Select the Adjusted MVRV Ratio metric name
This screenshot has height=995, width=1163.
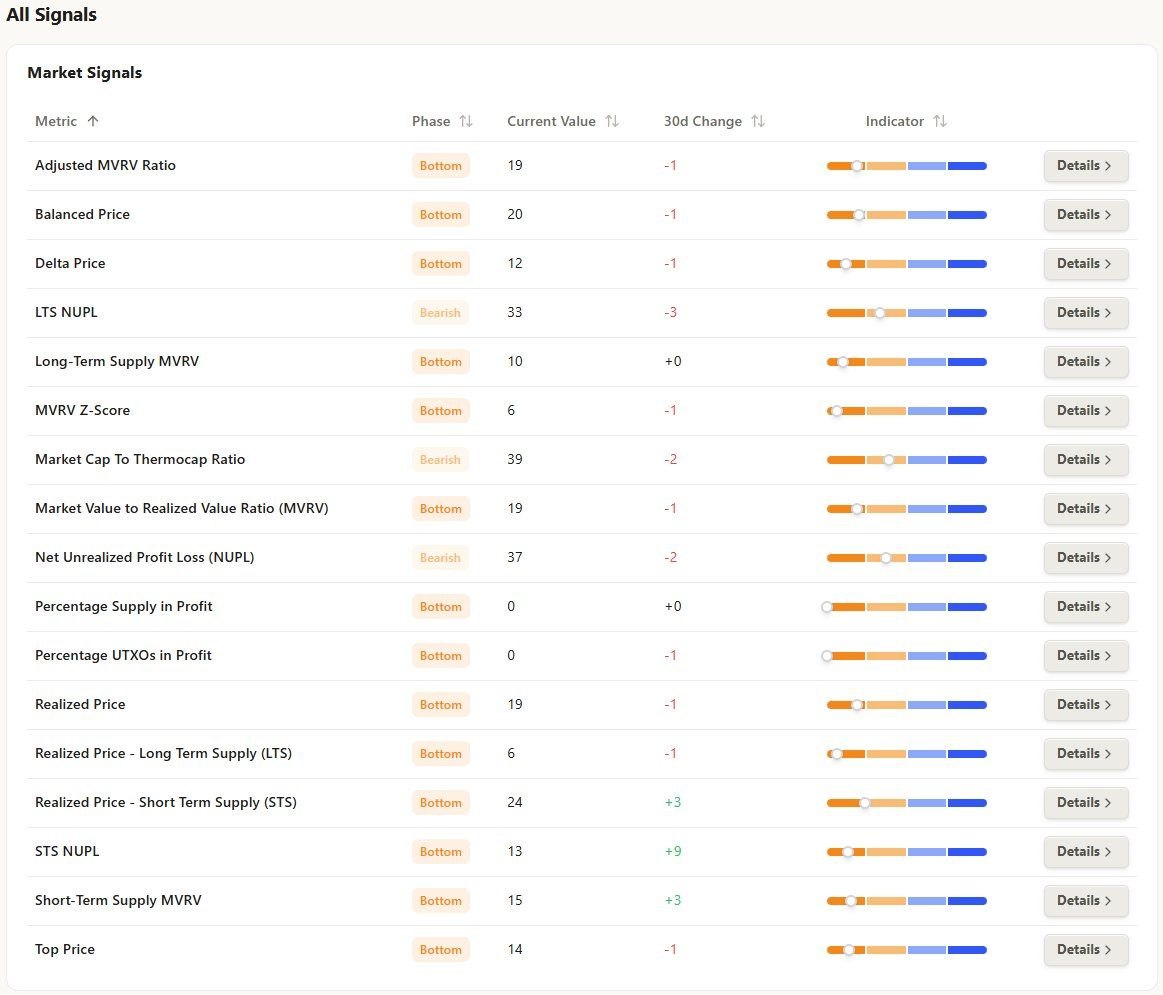[105, 165]
